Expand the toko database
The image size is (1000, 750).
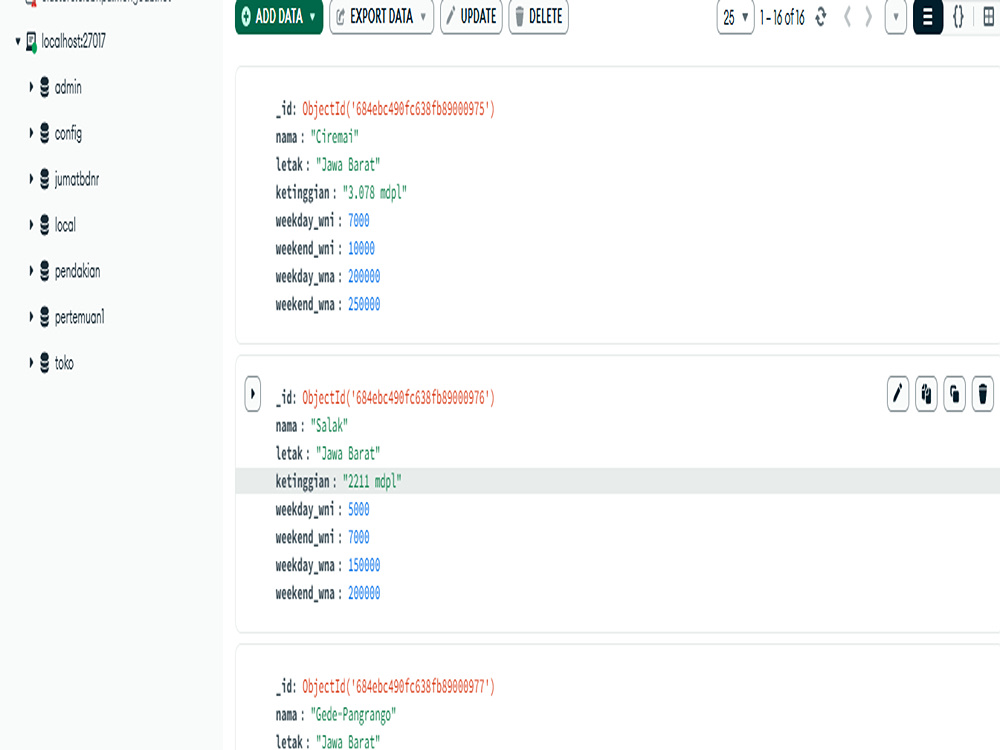pyautogui.click(x=31, y=362)
